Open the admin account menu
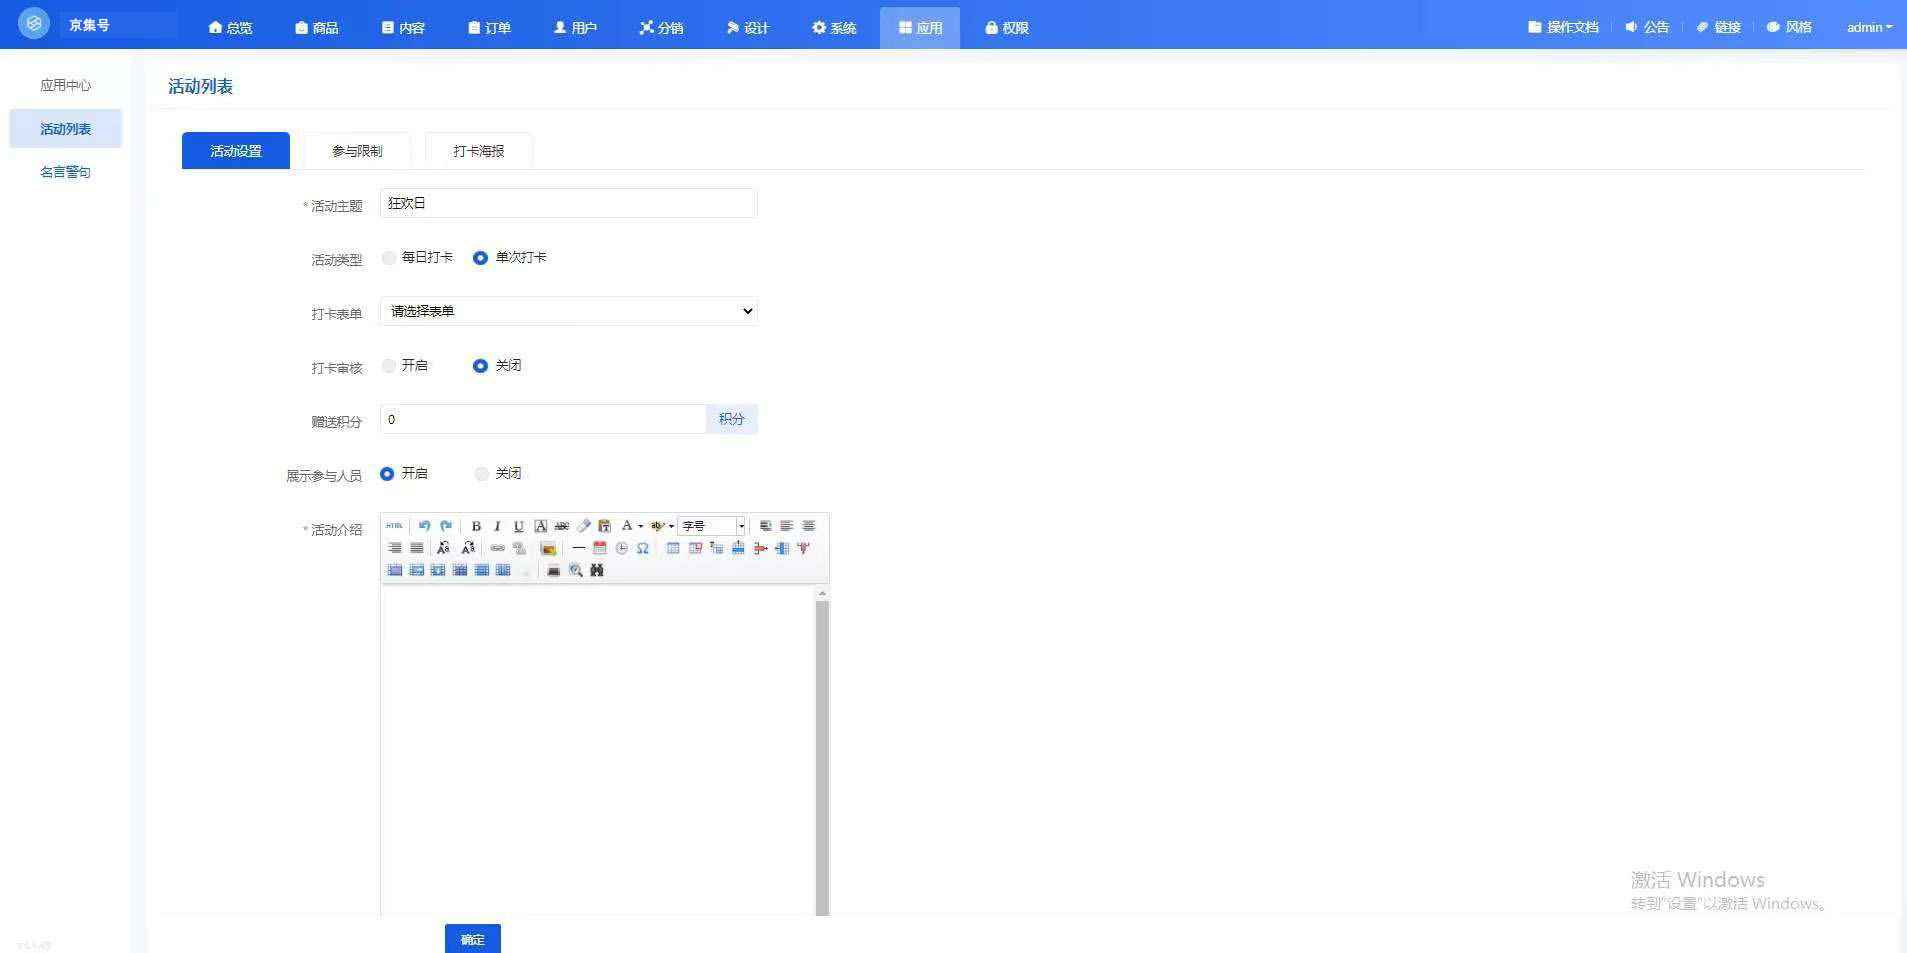 coord(1868,27)
